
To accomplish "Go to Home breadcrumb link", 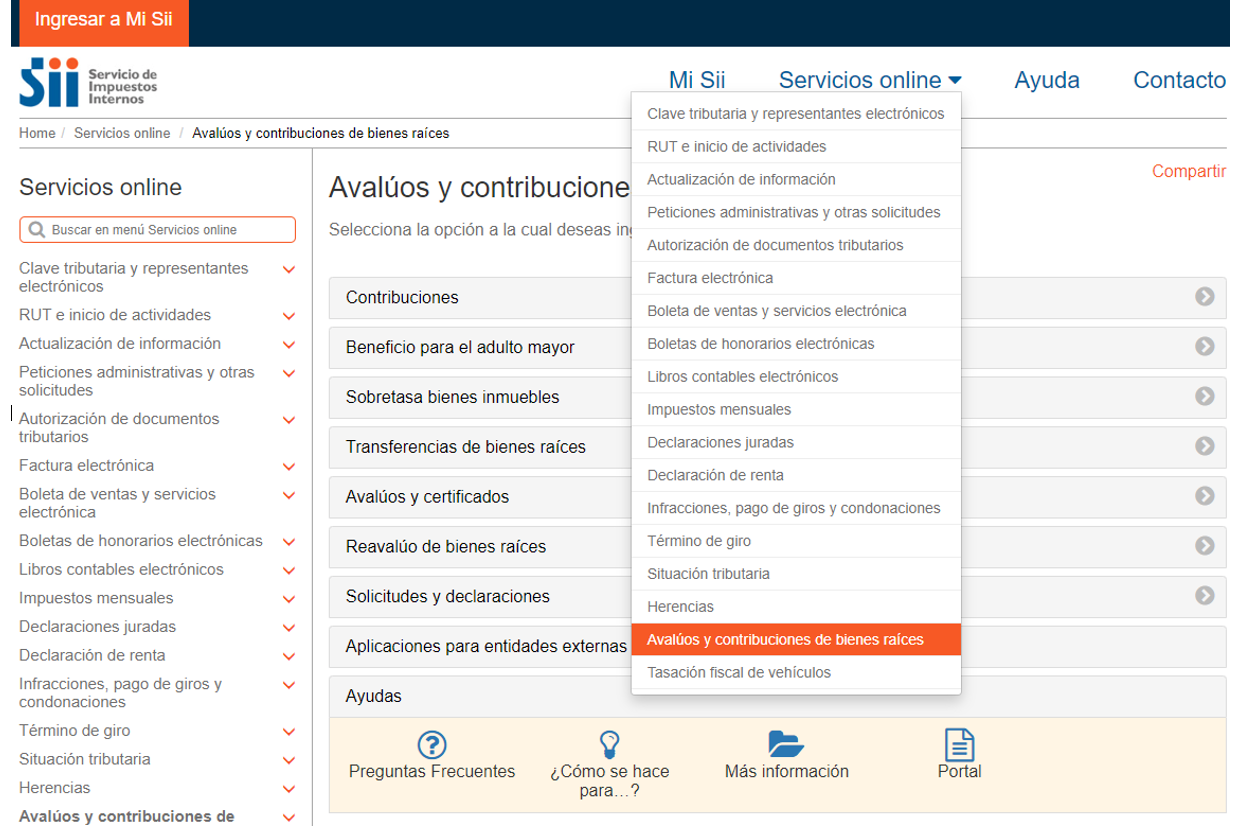I will (37, 133).
